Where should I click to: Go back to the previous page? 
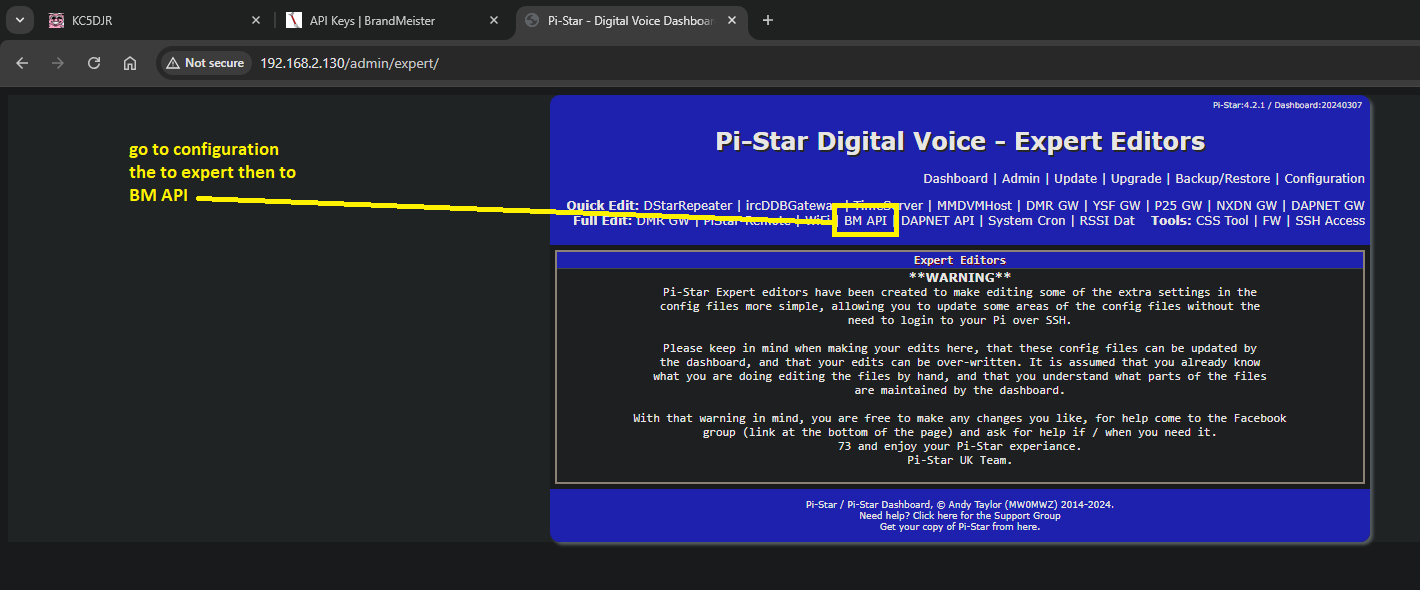click(22, 63)
